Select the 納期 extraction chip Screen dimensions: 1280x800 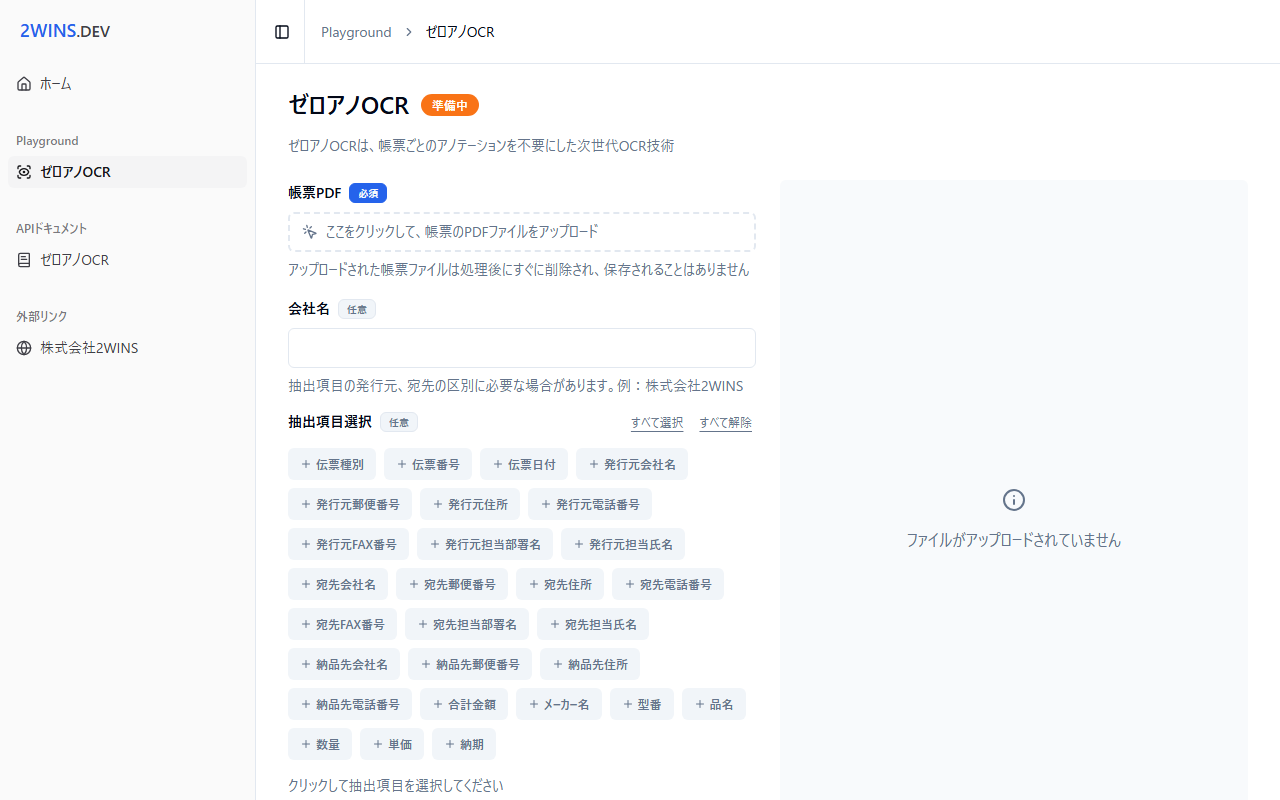463,744
